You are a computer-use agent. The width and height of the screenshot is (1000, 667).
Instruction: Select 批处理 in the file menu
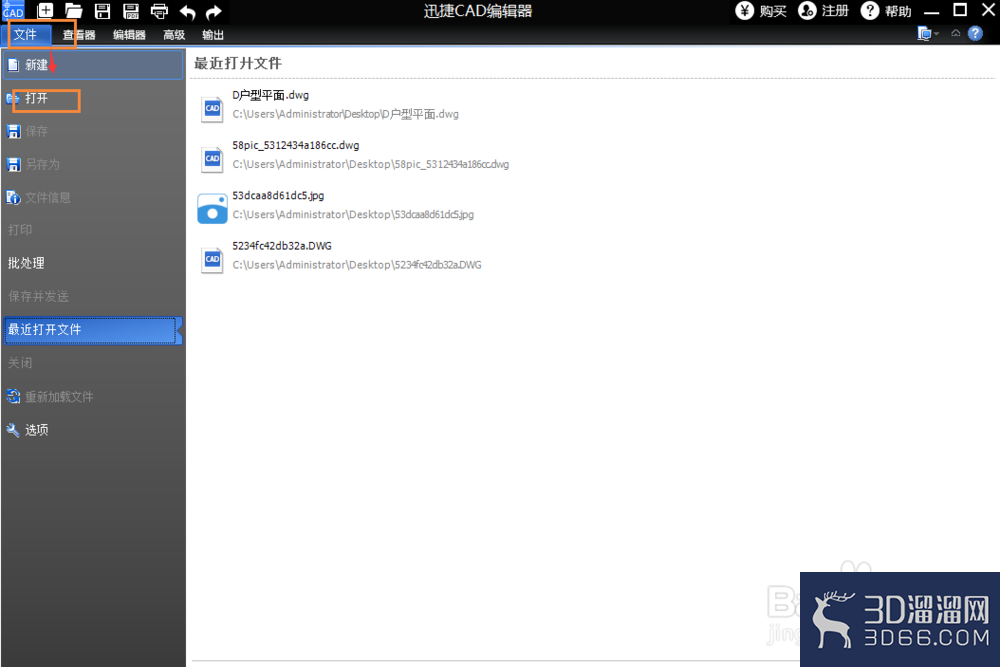click(93, 263)
